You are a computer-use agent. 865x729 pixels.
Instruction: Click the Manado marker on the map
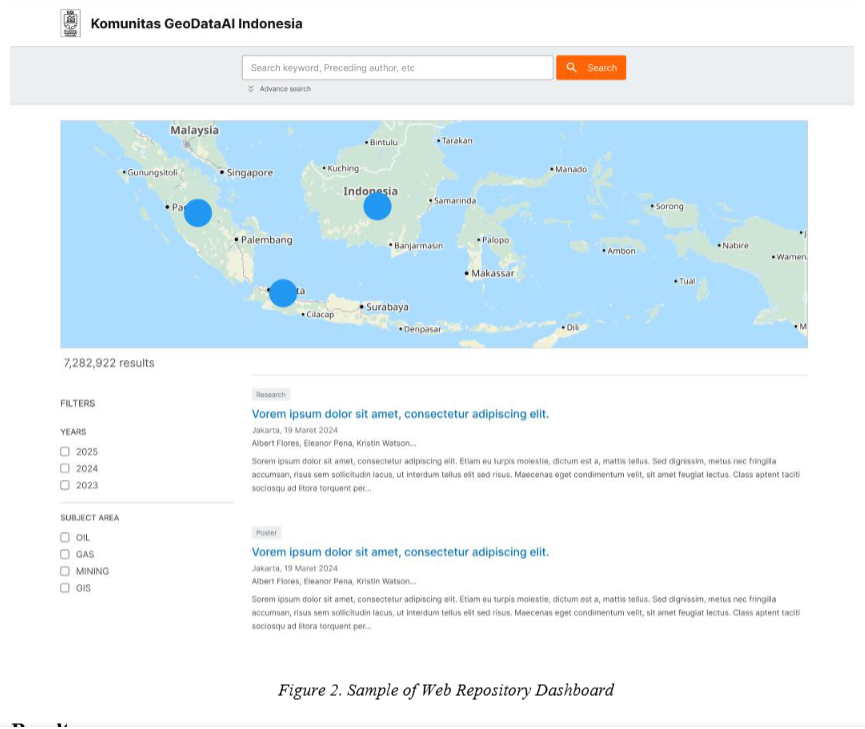click(551, 167)
